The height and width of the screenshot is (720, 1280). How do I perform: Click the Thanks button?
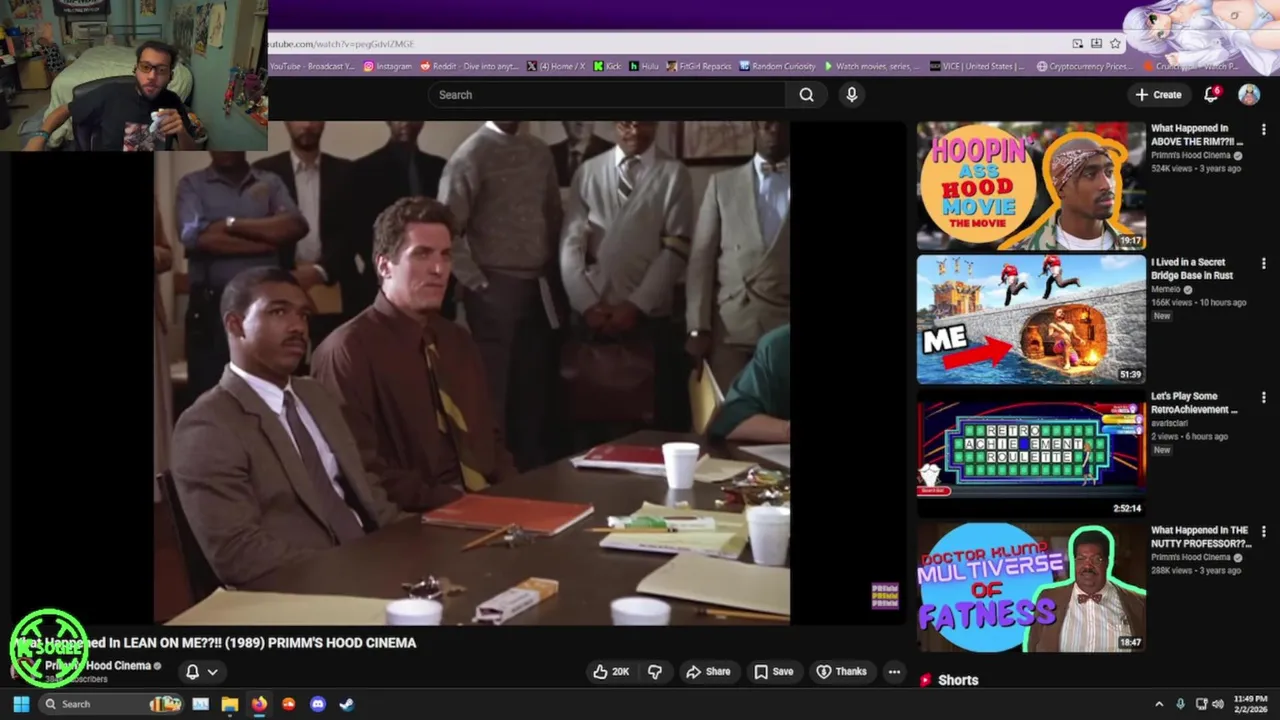pos(841,672)
